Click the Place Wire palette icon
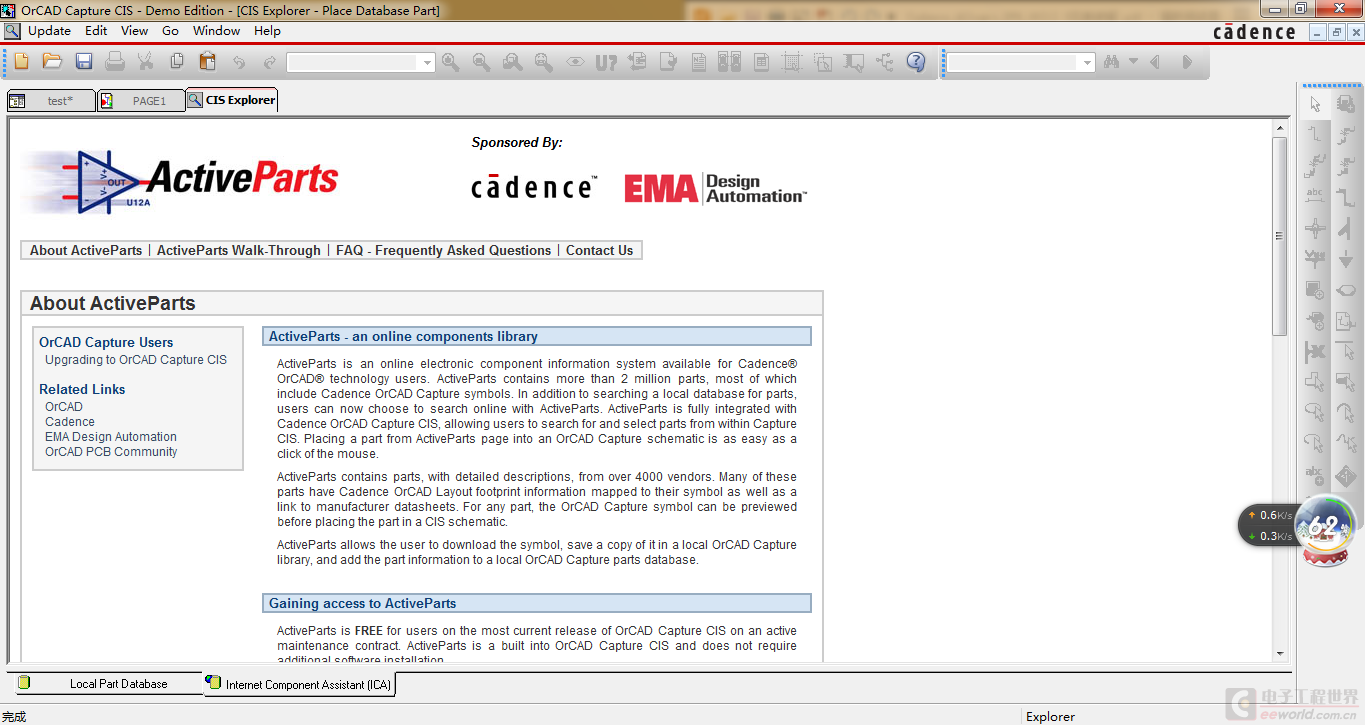This screenshot has width=1365, height=727. [x=1315, y=135]
